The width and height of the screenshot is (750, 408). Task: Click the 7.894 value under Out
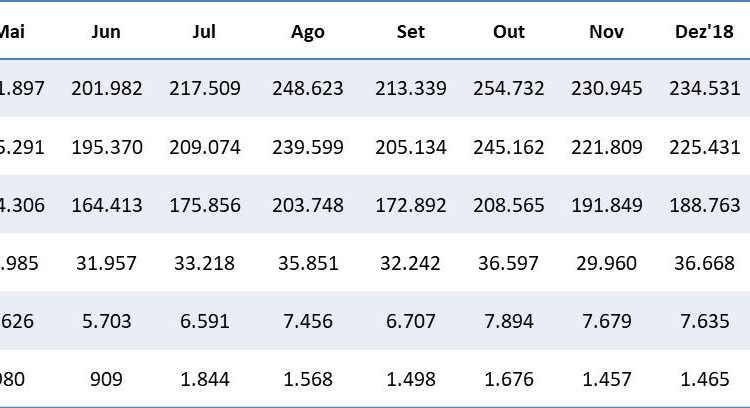pyautogui.click(x=509, y=321)
